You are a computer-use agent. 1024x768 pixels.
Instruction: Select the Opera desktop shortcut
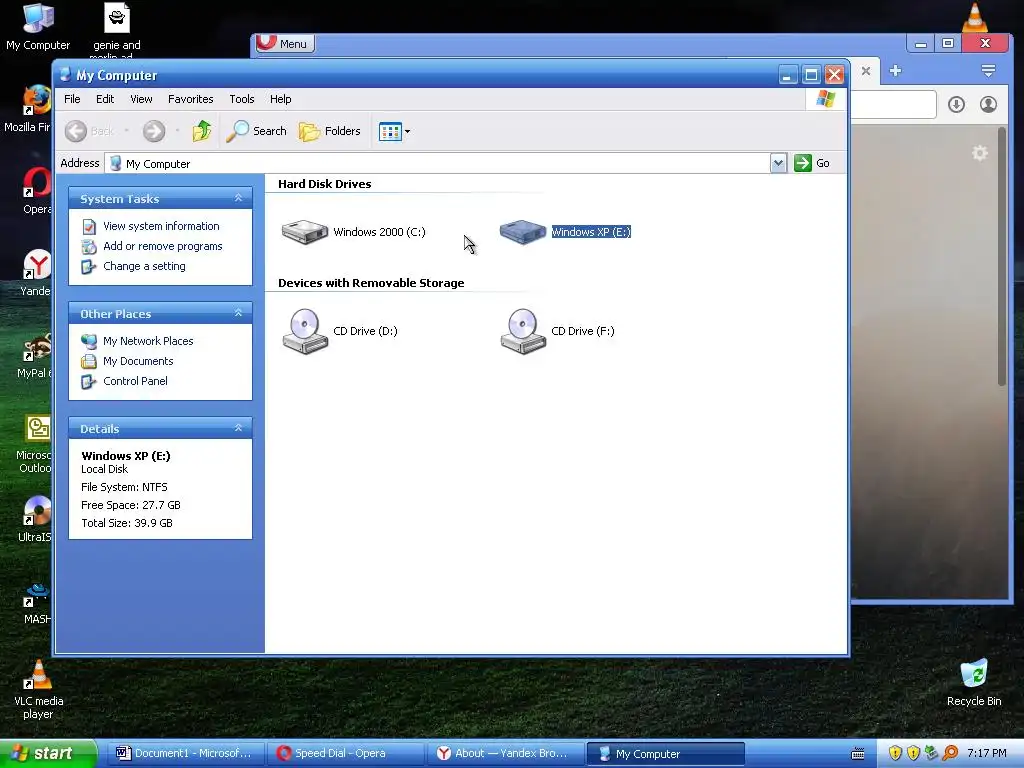(x=36, y=191)
